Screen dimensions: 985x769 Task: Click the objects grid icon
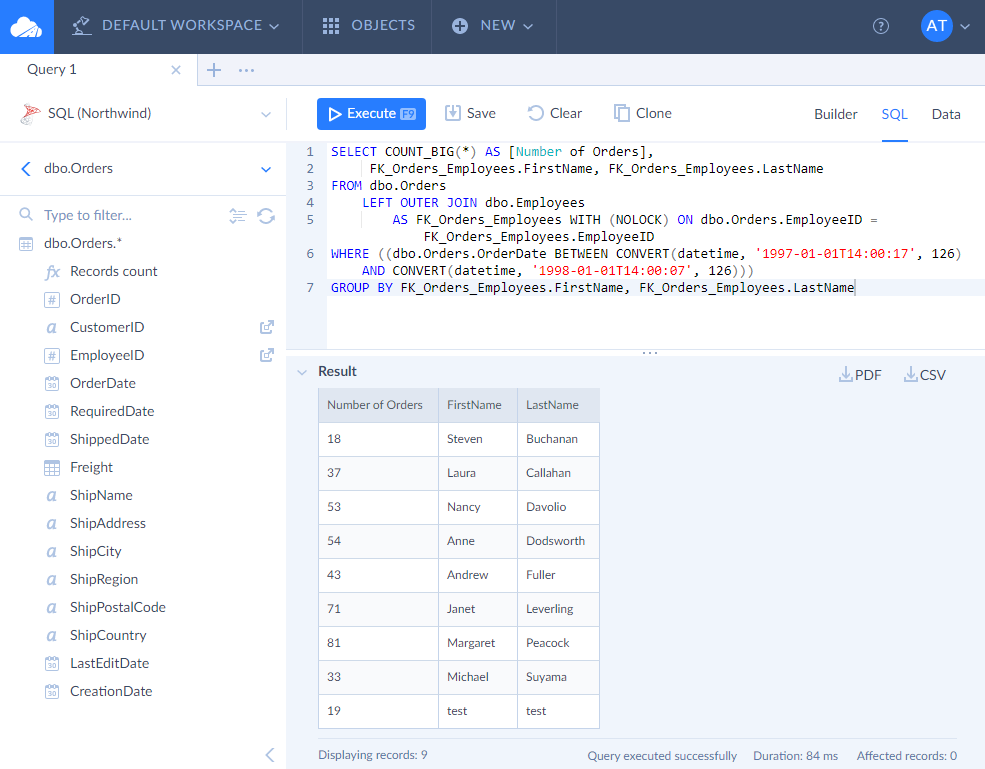[330, 26]
